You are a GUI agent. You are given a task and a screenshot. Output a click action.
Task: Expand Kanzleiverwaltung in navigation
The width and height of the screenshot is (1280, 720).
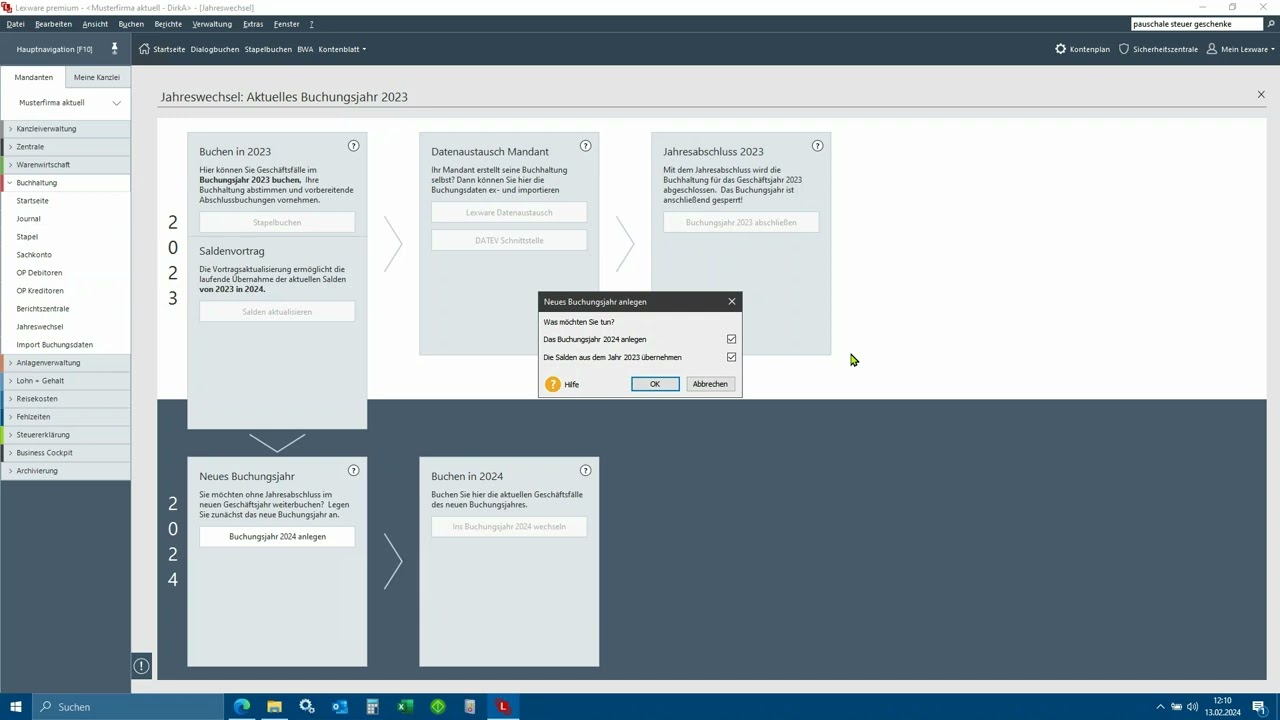(11, 129)
